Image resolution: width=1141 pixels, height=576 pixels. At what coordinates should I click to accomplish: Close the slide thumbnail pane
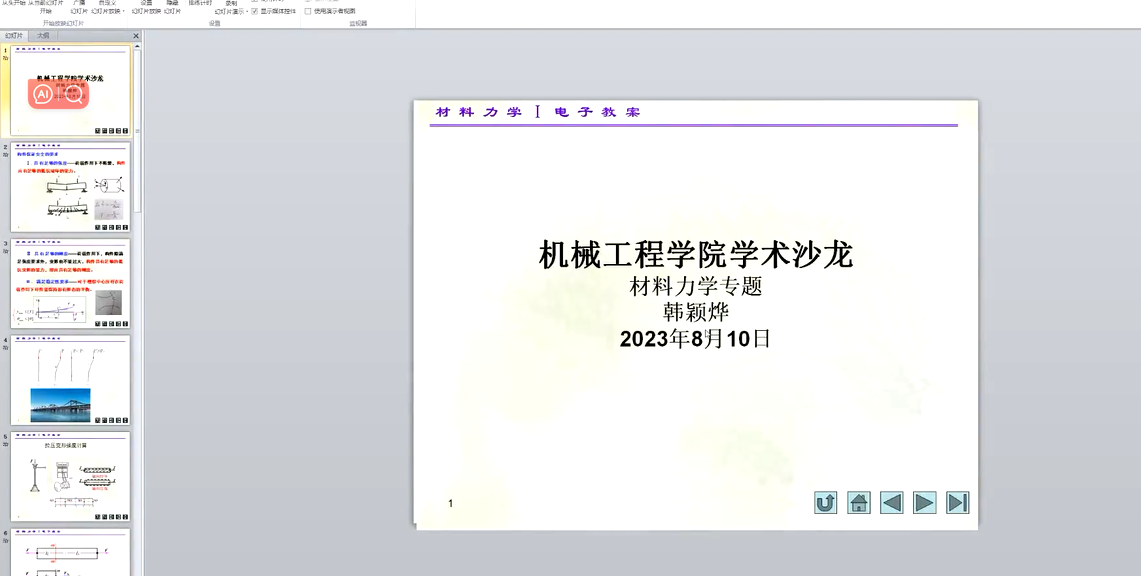136,36
